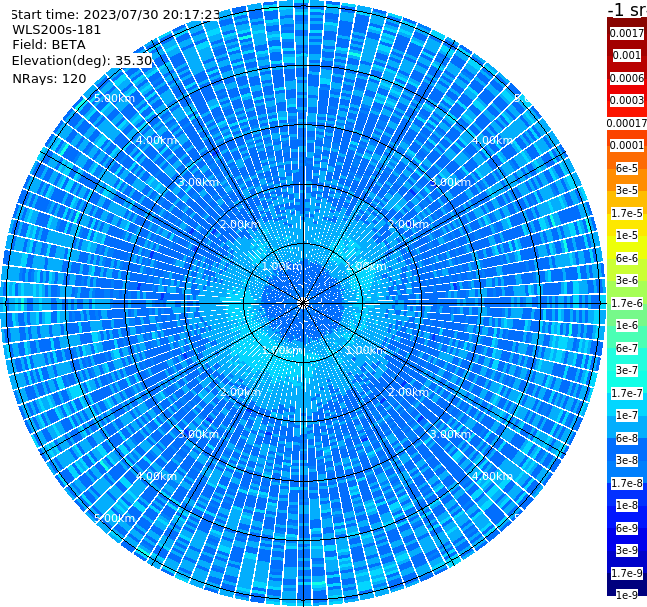The image size is (647, 607).
Task: Click the '1.7e-8' colorbar label
Action: (x=627, y=483)
